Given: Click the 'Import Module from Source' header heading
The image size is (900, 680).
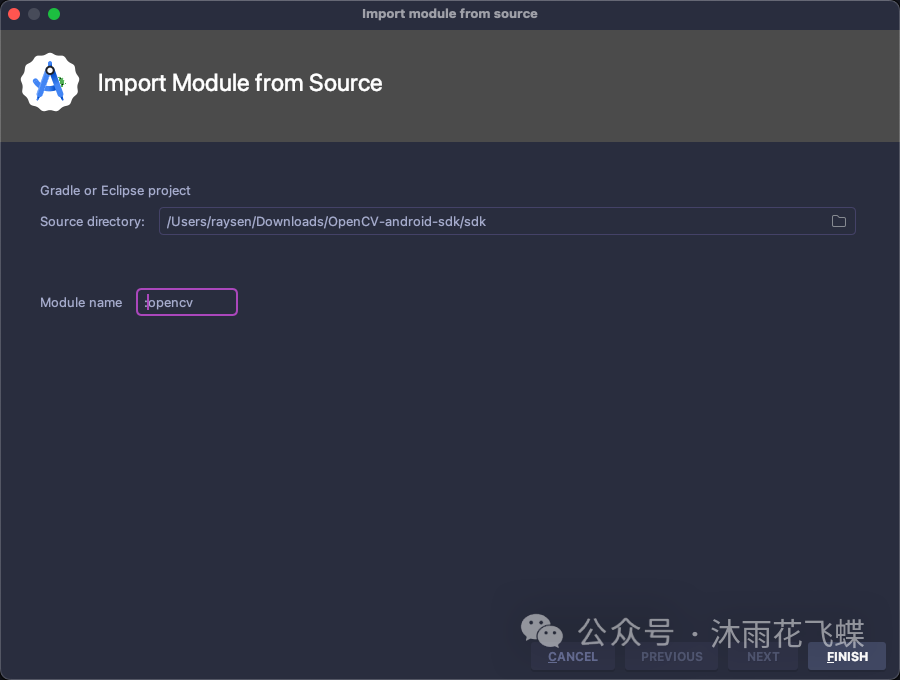Looking at the screenshot, I should (240, 83).
